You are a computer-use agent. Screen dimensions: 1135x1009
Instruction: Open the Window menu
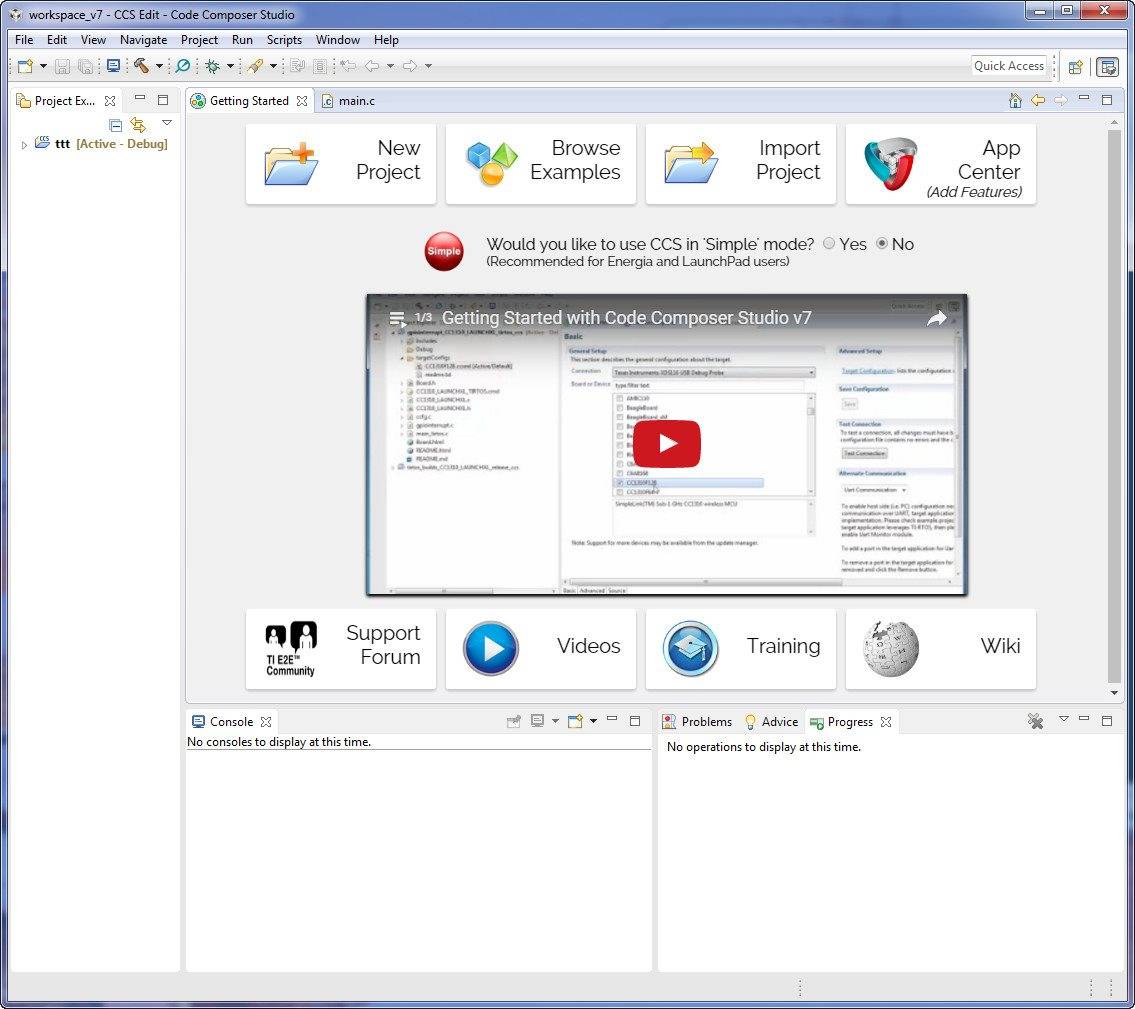pos(337,40)
